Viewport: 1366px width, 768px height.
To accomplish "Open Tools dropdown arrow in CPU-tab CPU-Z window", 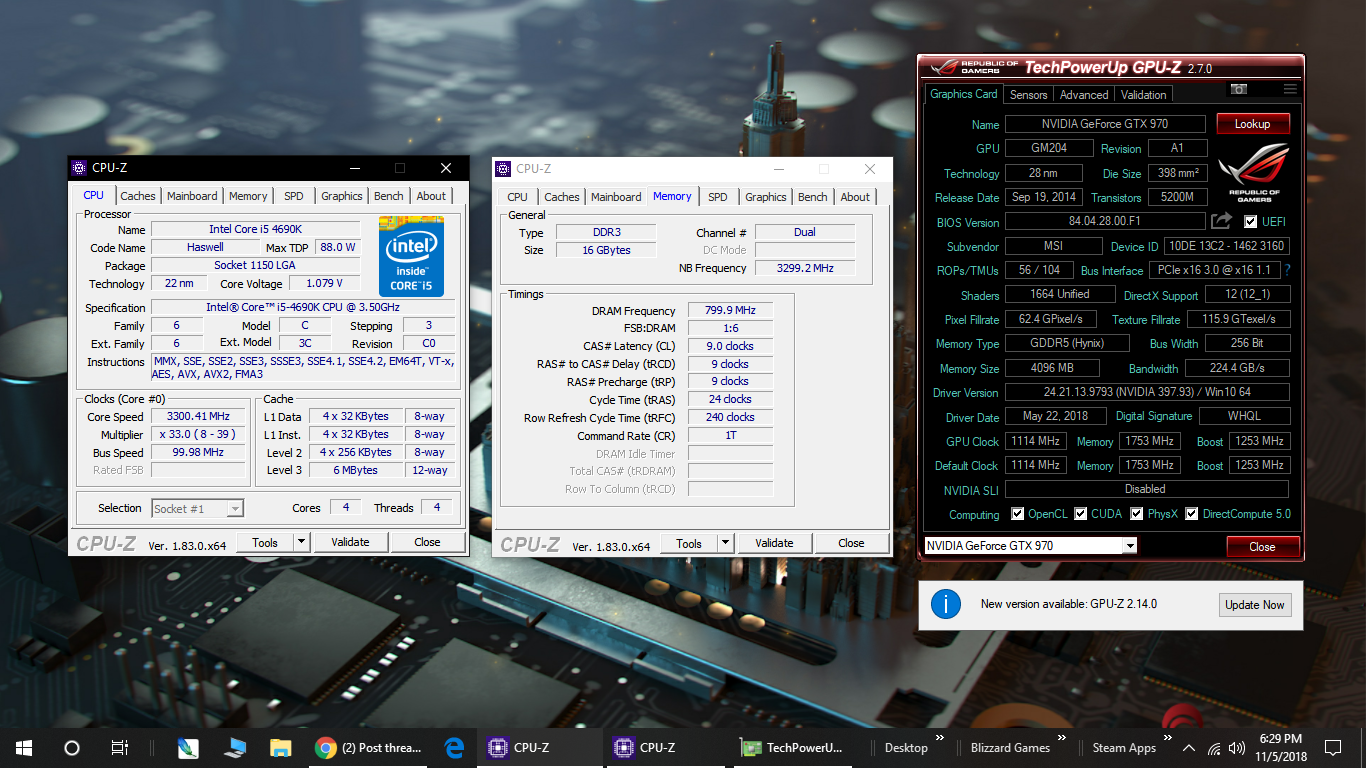I will pos(301,542).
